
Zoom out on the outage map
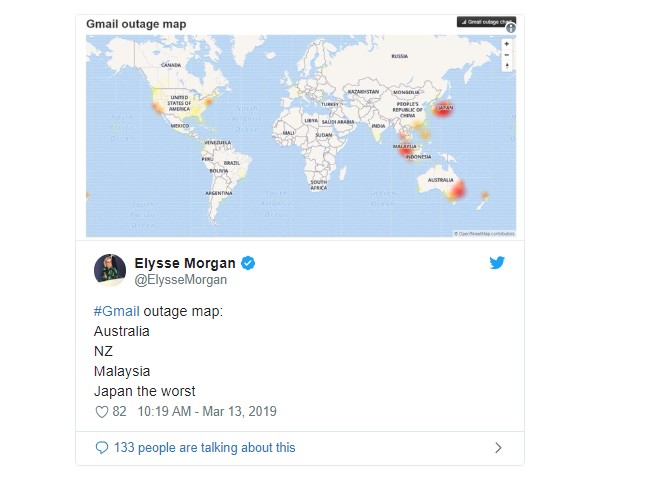(x=508, y=55)
